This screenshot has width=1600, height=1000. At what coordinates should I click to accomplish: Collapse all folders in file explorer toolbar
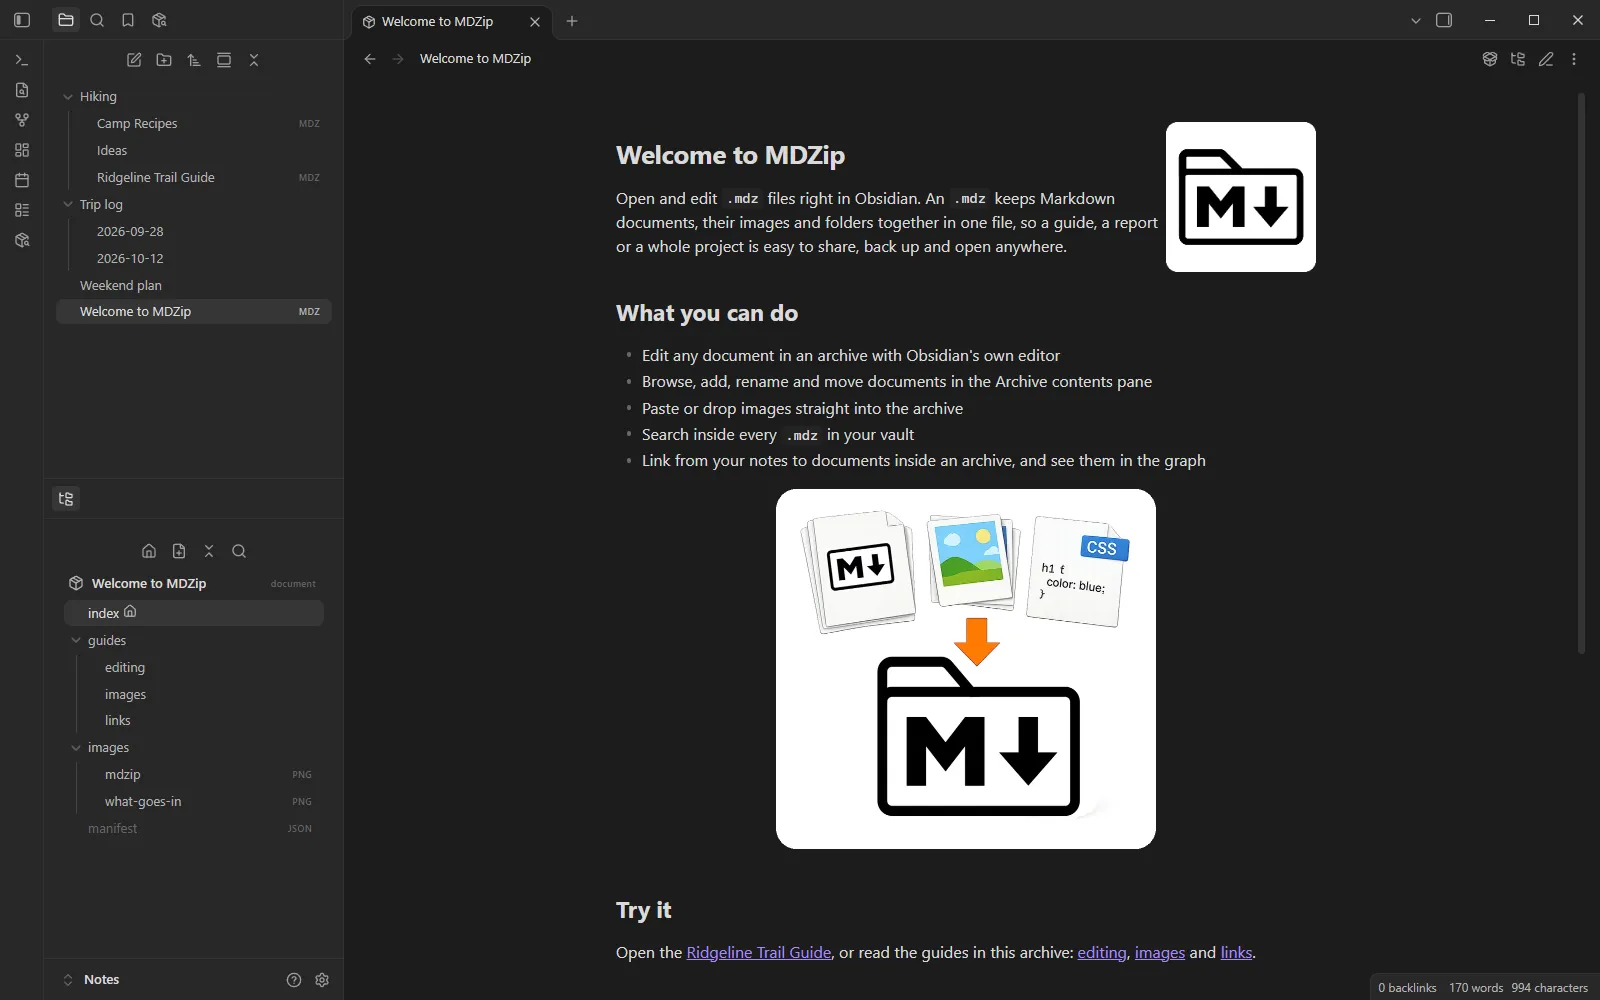click(254, 60)
